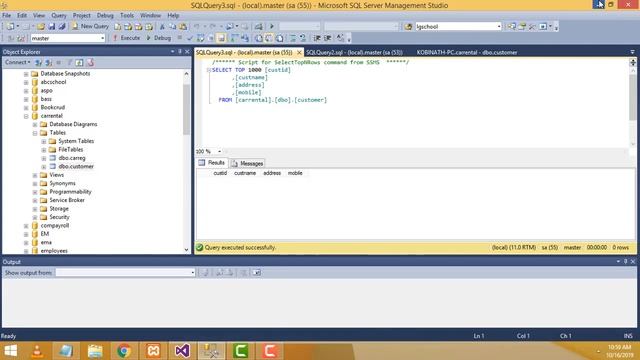
Task: Close the SQLQuery3.sql tab
Action: [299, 53]
